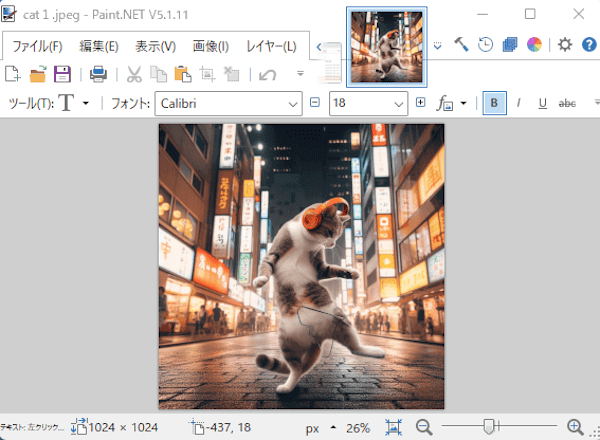Open the ファイル(F) menu
Screen dimensions: 600x440
click(x=37, y=46)
